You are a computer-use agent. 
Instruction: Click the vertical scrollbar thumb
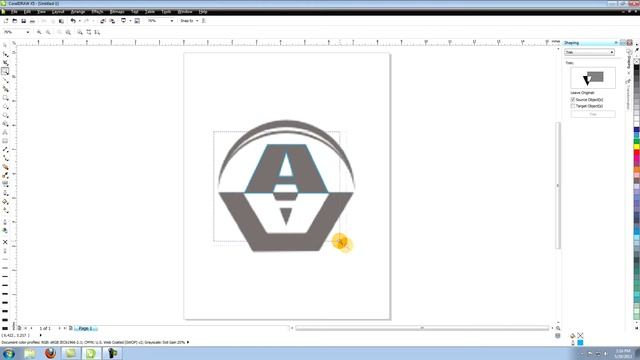point(558,185)
